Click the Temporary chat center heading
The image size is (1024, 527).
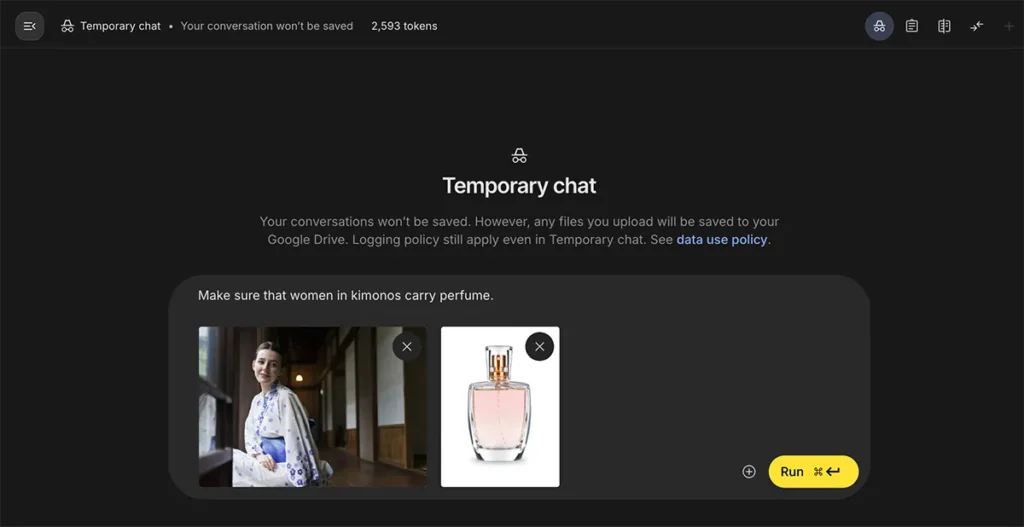[519, 186]
